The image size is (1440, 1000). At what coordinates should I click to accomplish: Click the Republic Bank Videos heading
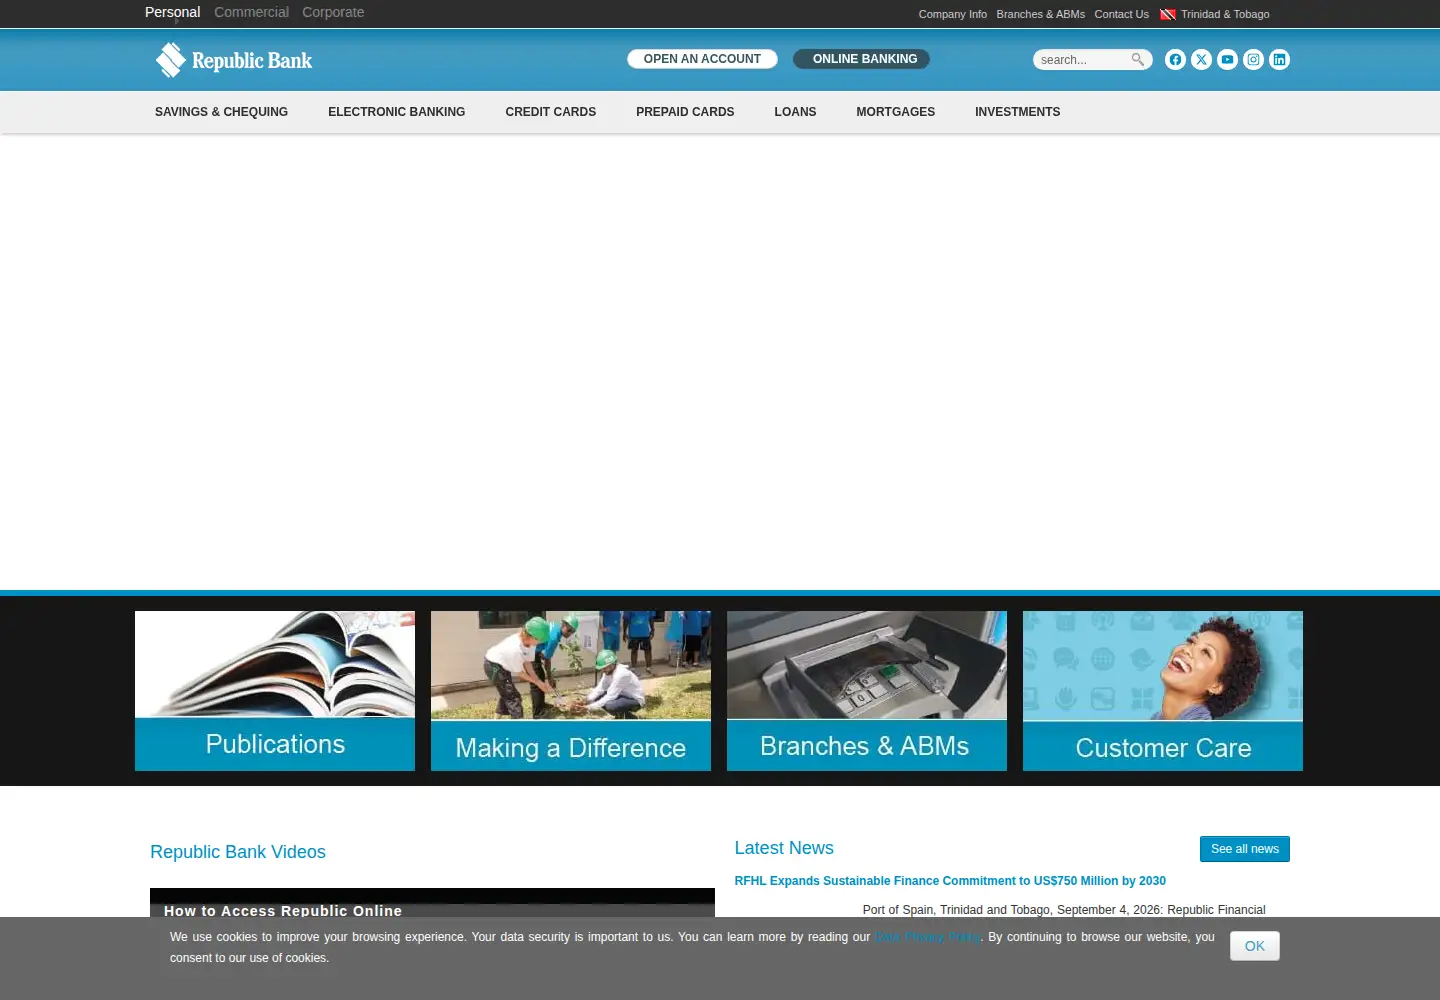[x=238, y=852]
